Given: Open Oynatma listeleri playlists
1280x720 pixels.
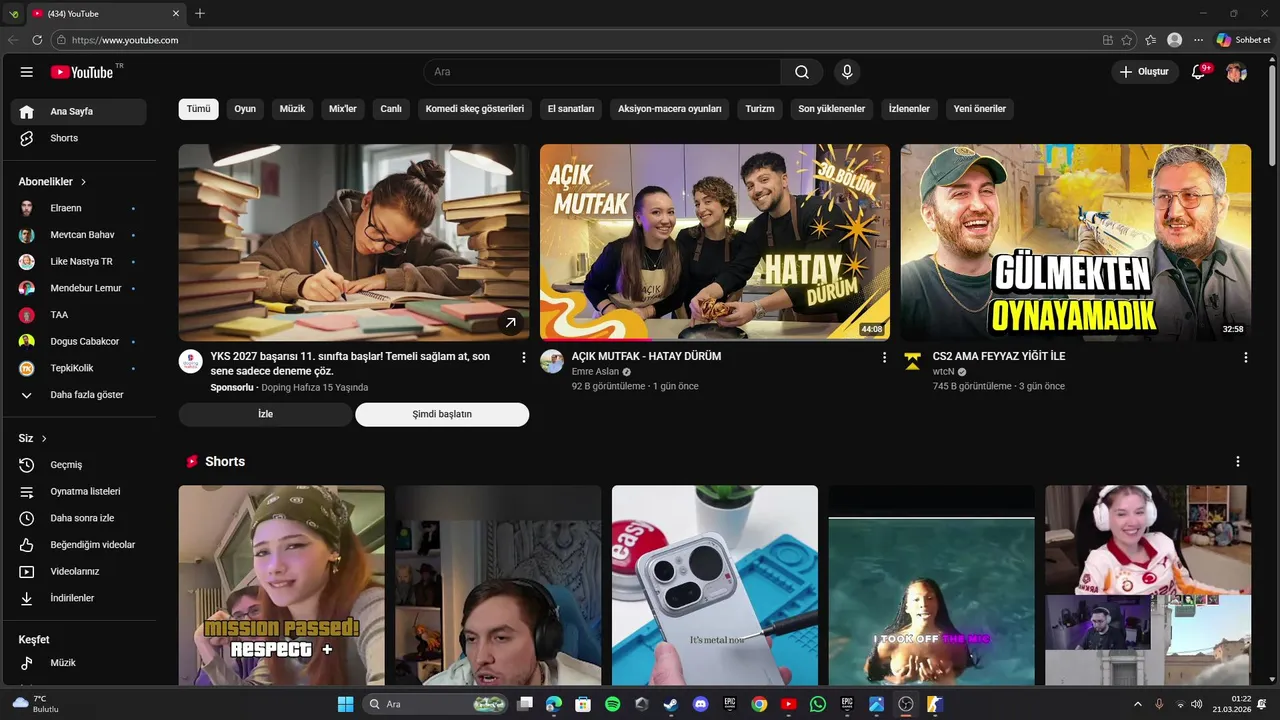Looking at the screenshot, I should pos(79,492).
